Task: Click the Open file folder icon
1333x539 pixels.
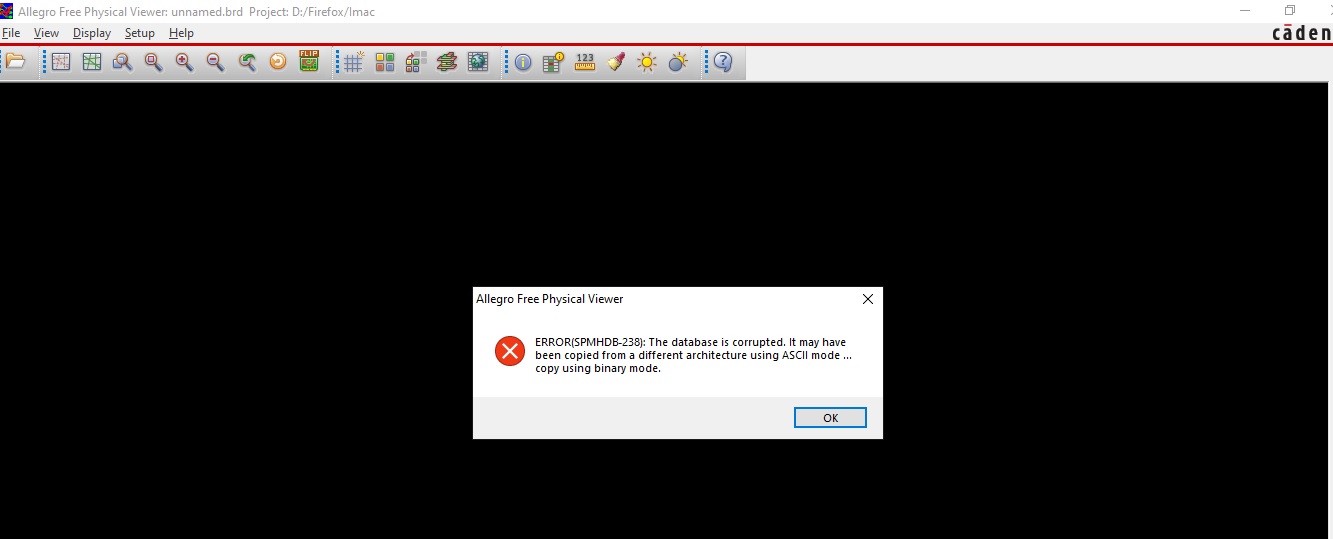Action: pyautogui.click(x=15, y=62)
